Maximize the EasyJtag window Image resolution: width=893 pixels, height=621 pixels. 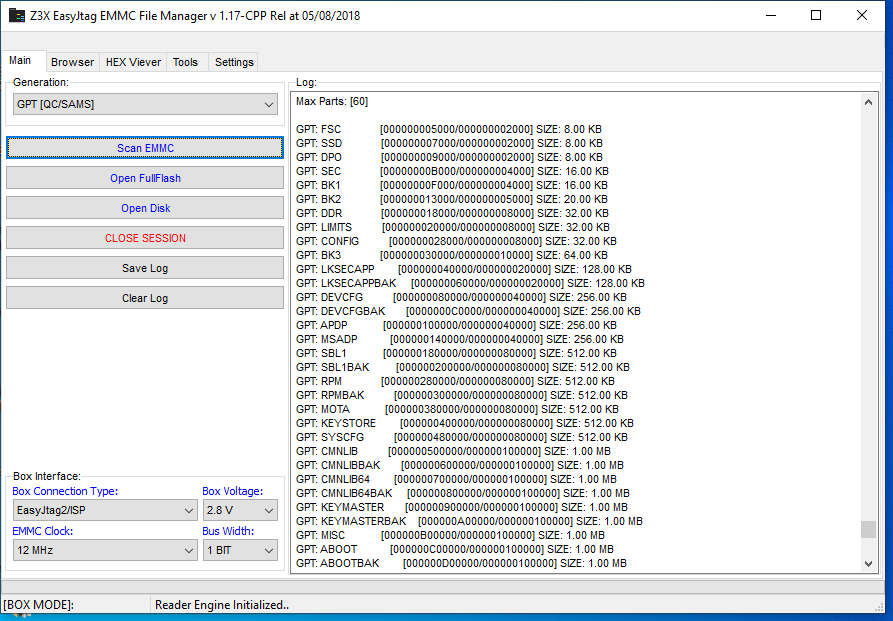[816, 15]
